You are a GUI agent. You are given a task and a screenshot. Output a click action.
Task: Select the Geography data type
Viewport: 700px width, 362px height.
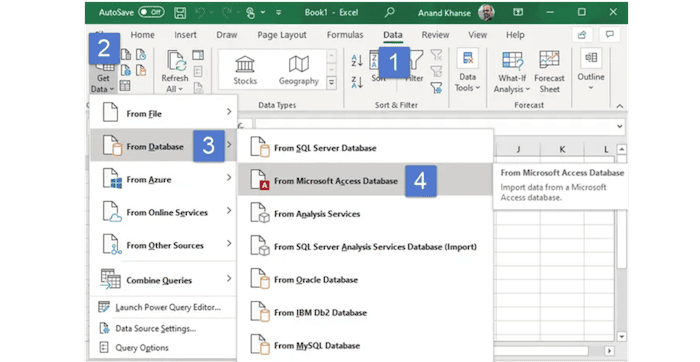[299, 70]
